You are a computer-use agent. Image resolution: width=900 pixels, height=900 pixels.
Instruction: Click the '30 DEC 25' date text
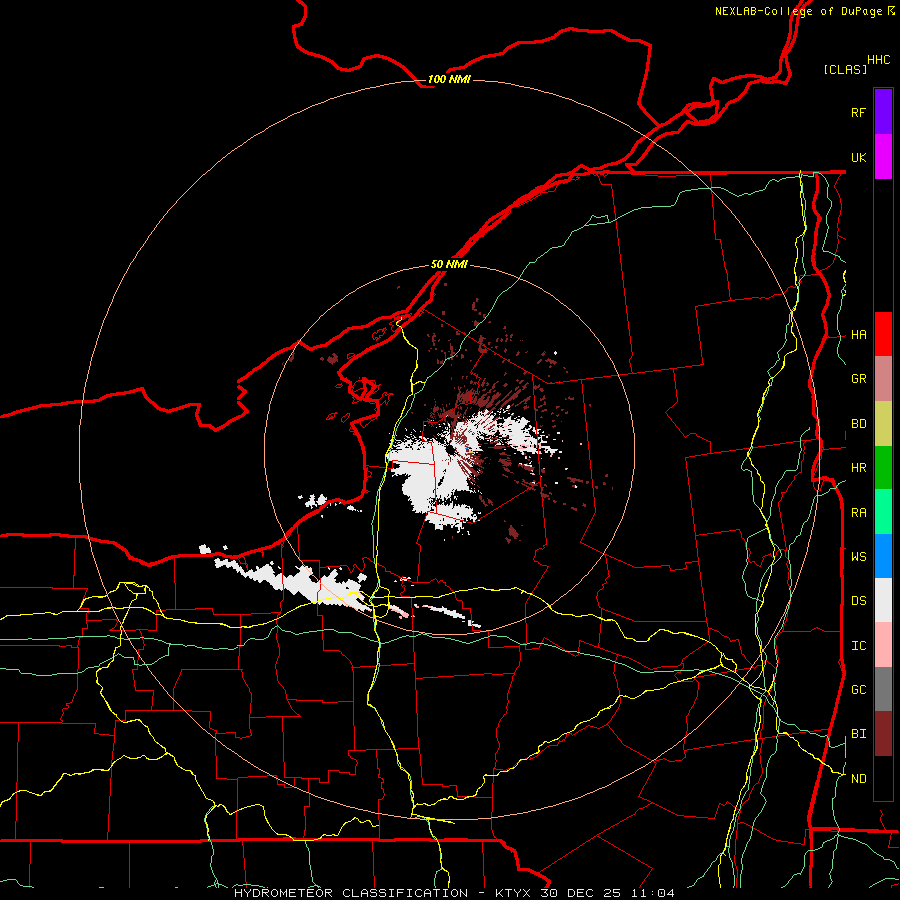click(579, 893)
